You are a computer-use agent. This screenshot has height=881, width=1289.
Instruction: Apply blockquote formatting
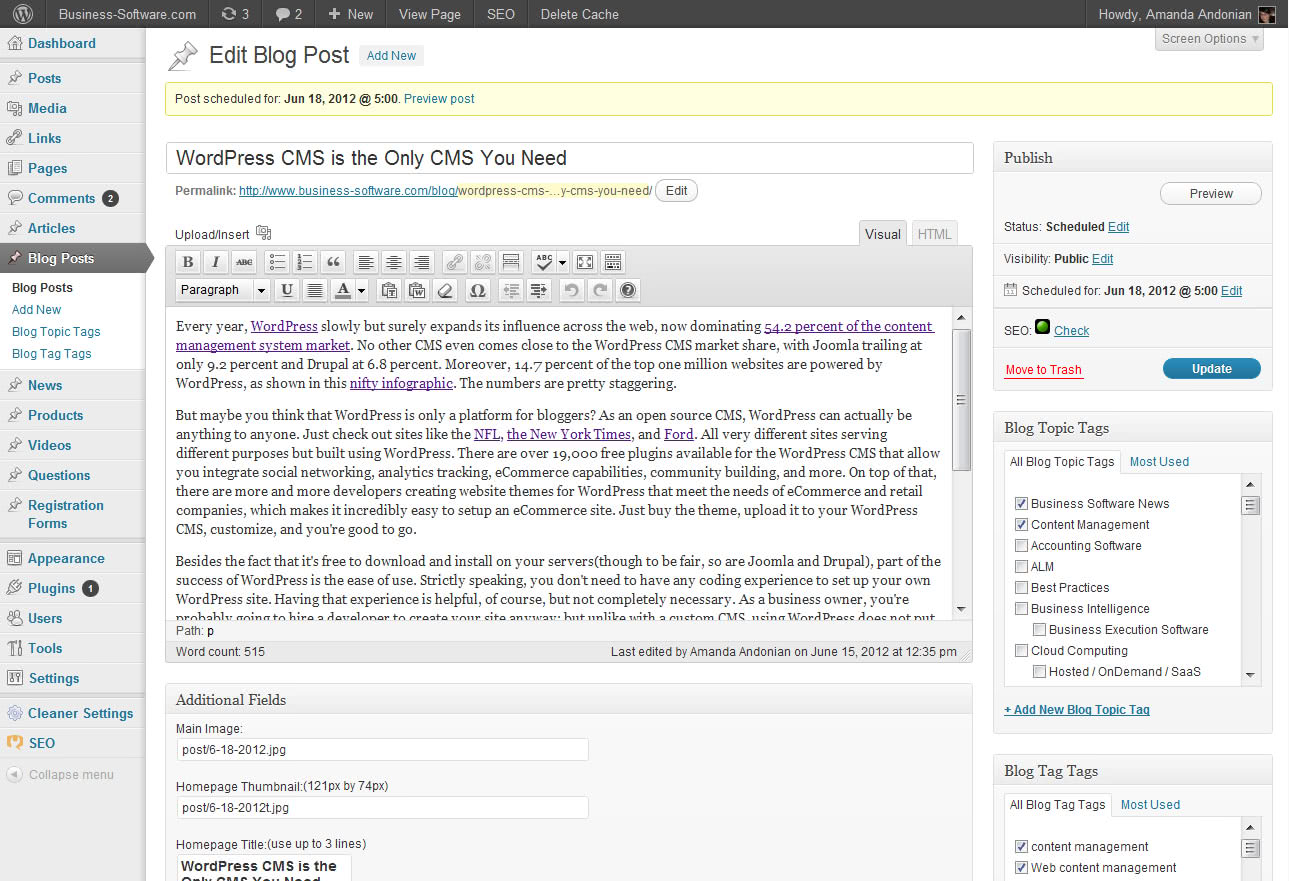[x=333, y=262]
